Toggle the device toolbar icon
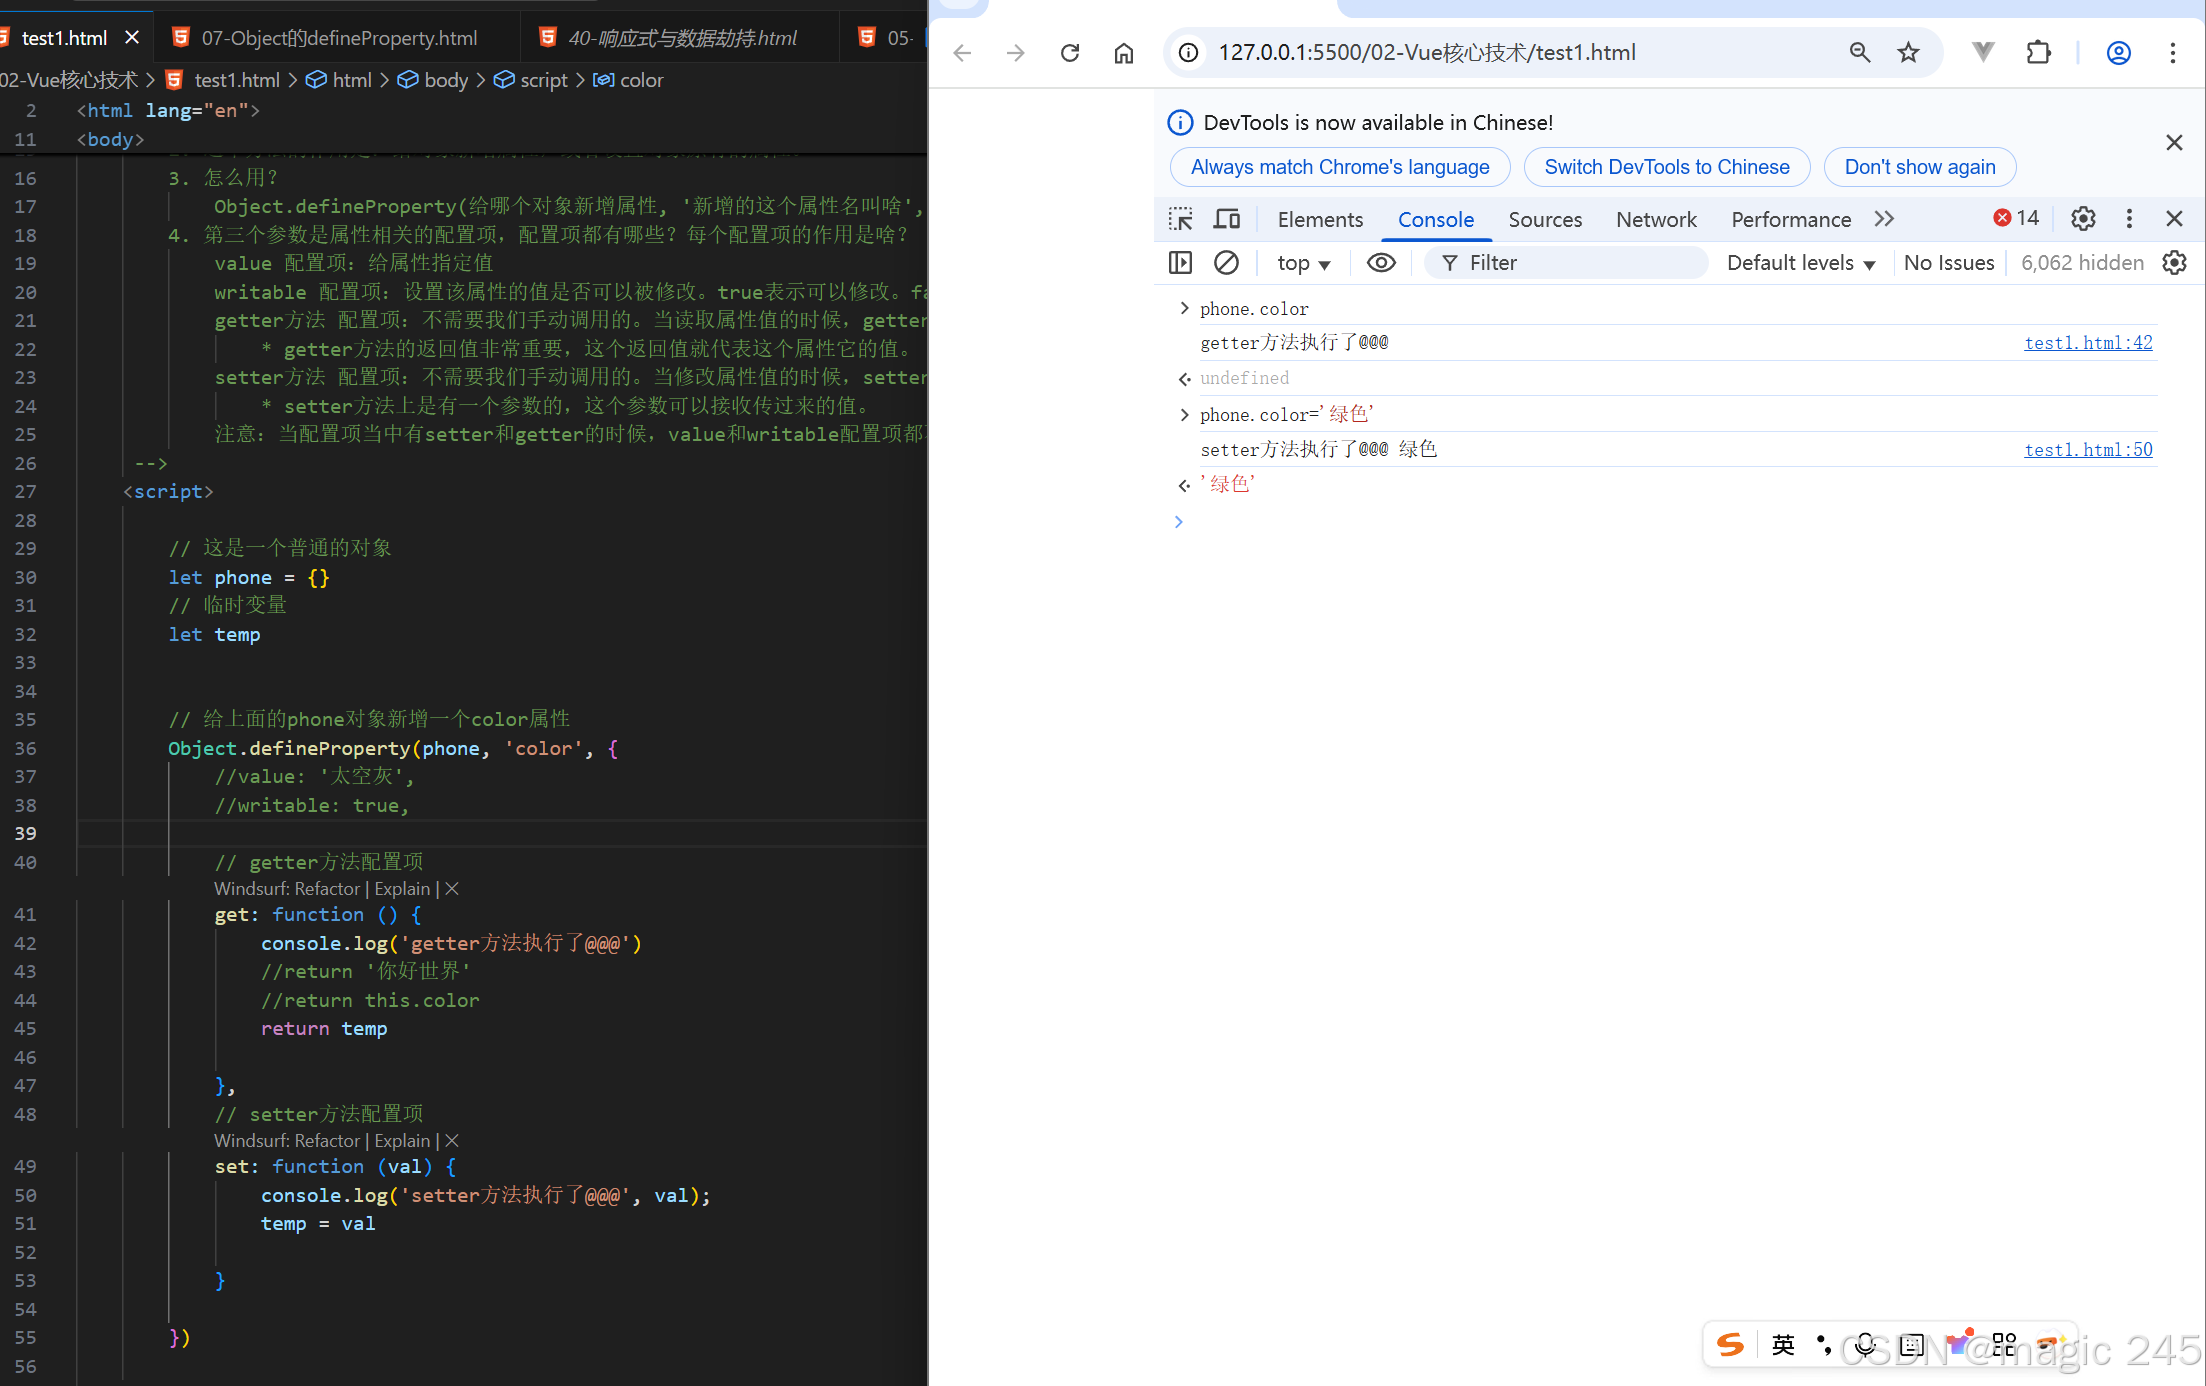This screenshot has height=1386, width=2206. (1227, 219)
